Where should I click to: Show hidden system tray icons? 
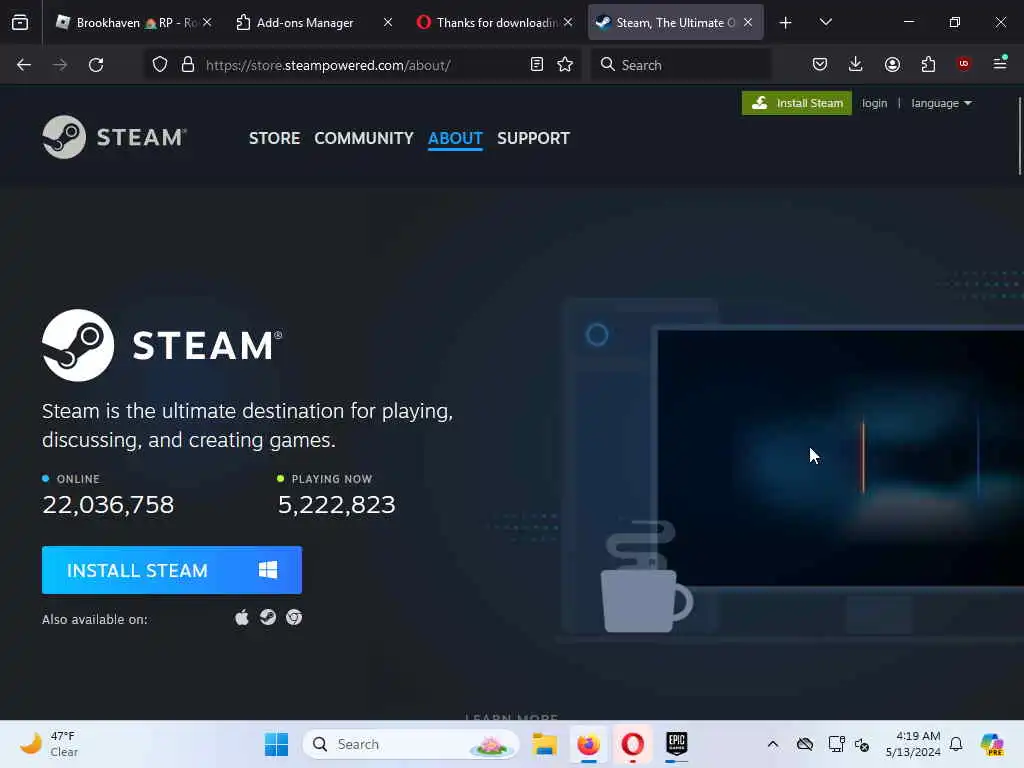tap(773, 744)
